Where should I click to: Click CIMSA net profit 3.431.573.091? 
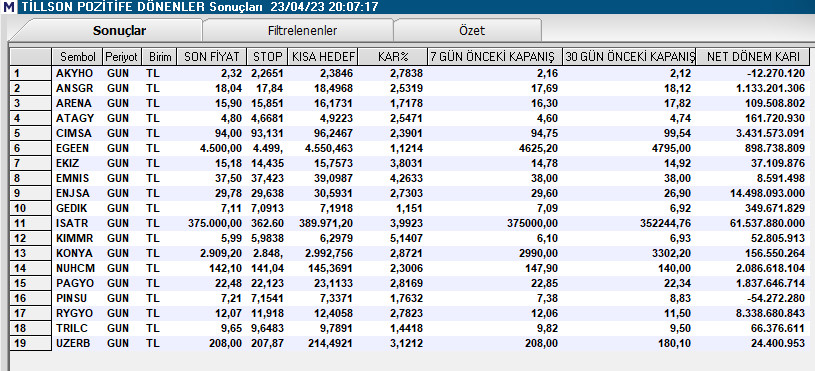click(771, 134)
